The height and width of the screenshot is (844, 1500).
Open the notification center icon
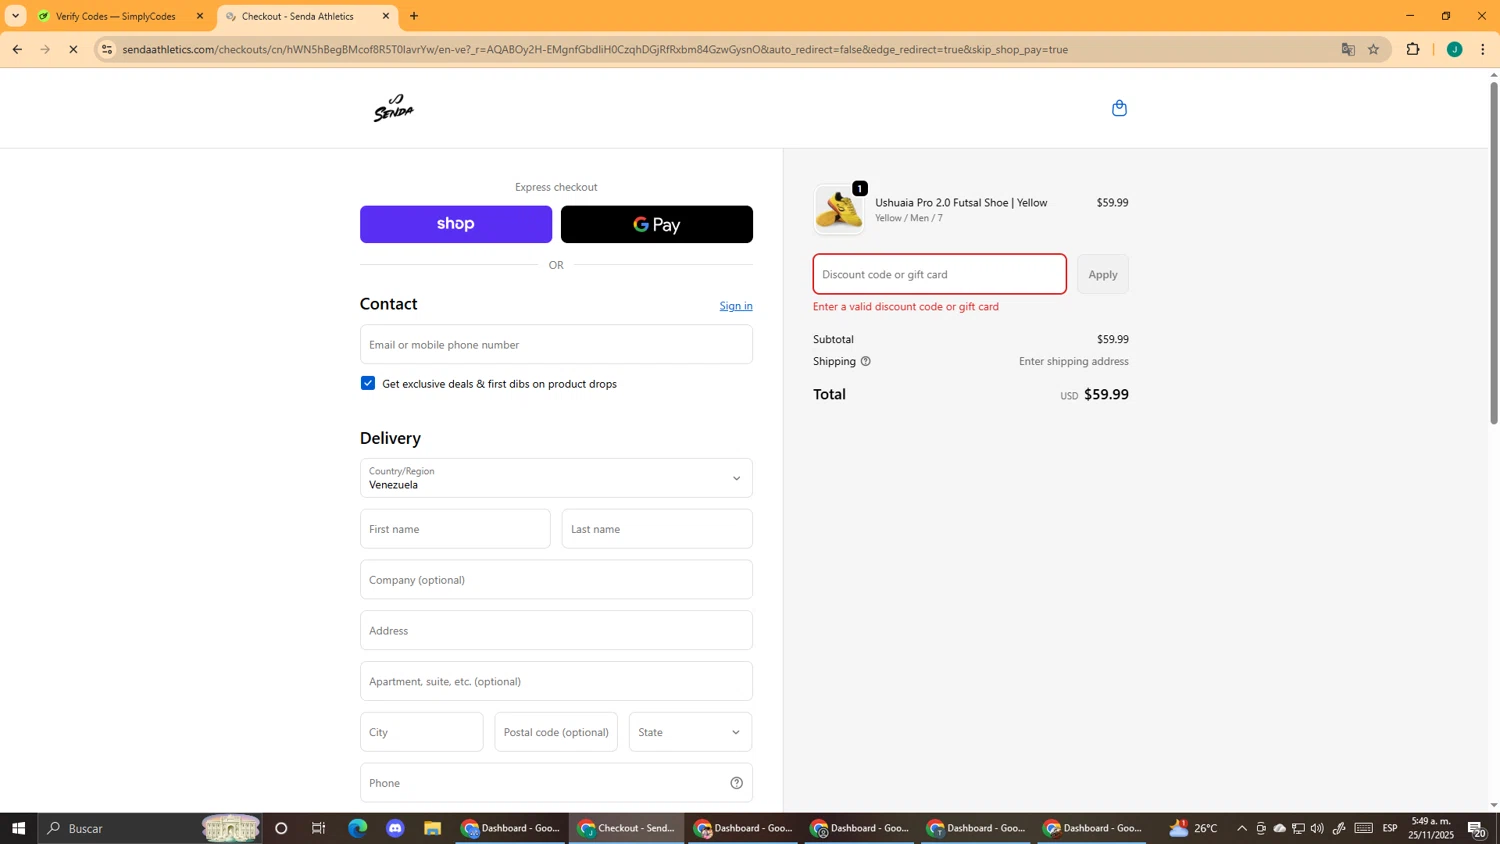click(x=1477, y=828)
